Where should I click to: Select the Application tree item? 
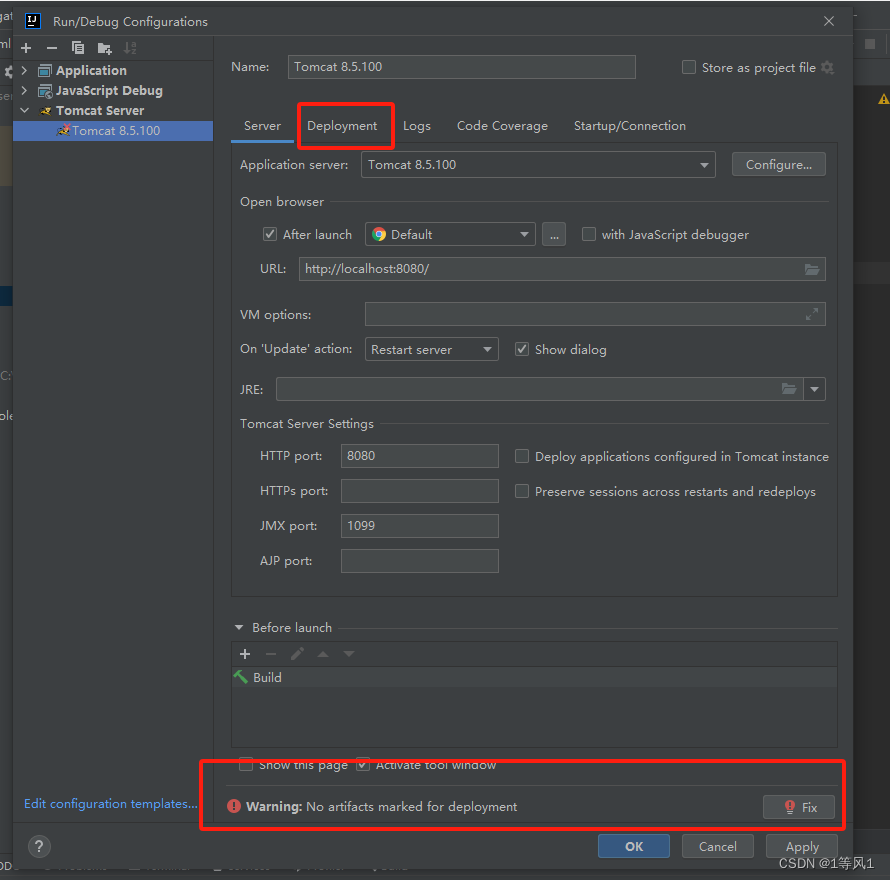[91, 70]
